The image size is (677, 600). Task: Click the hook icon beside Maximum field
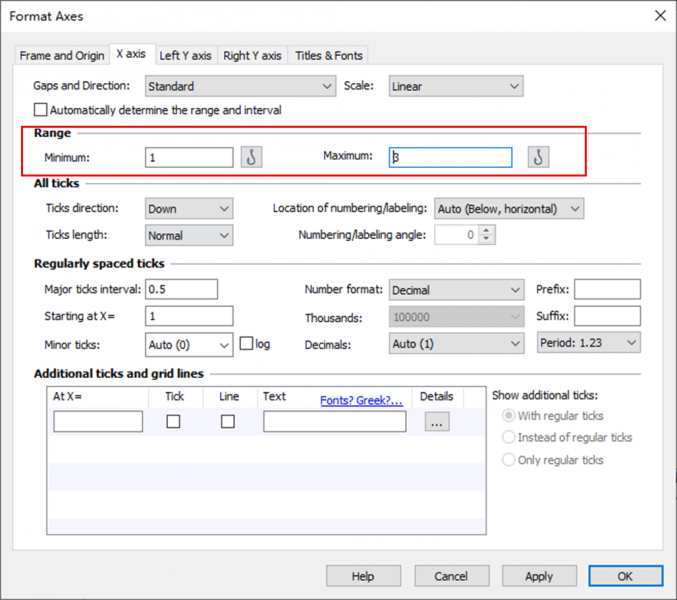538,157
